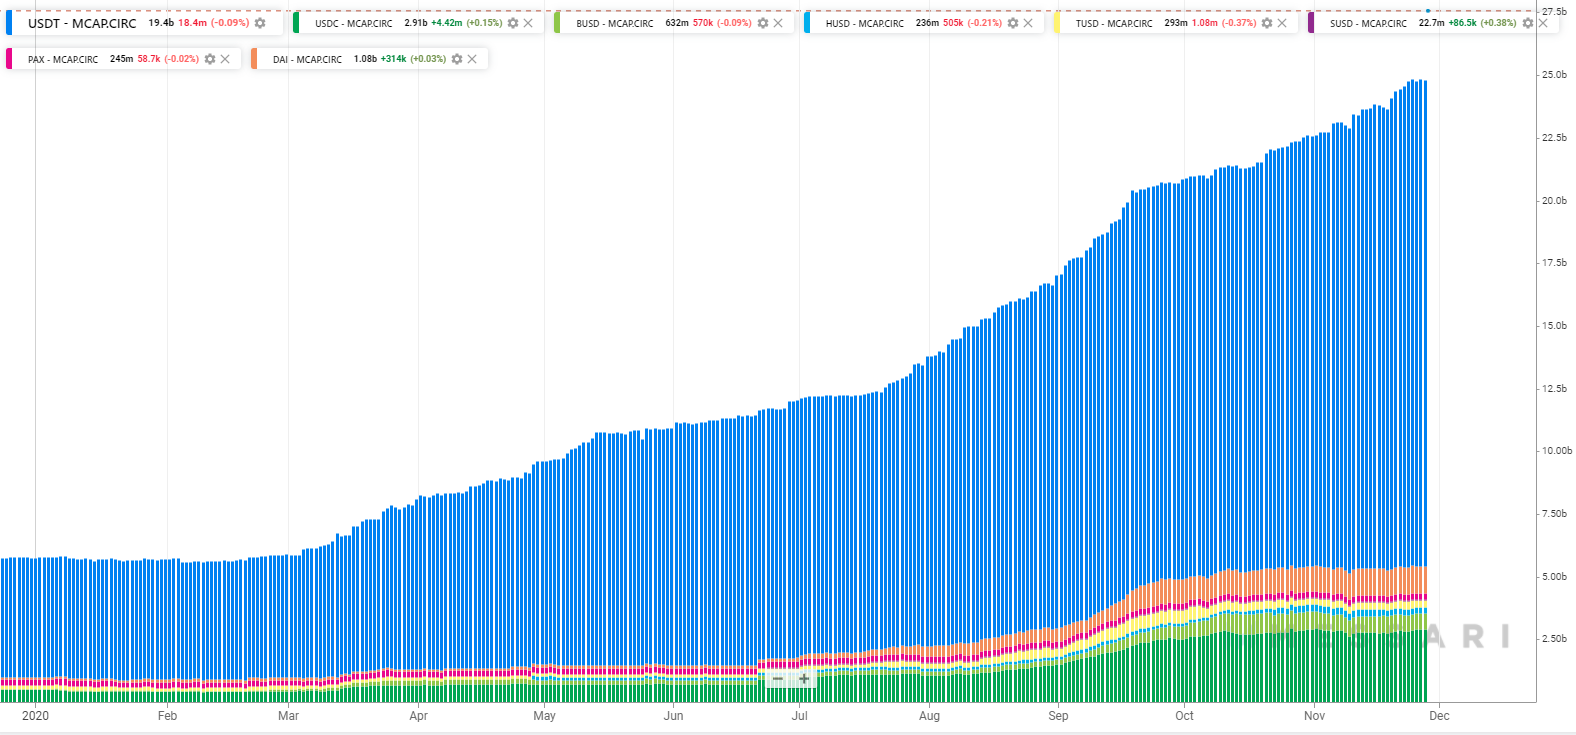Open settings gear for PAX series
Screen dimensions: 1576x735
(x=210, y=59)
